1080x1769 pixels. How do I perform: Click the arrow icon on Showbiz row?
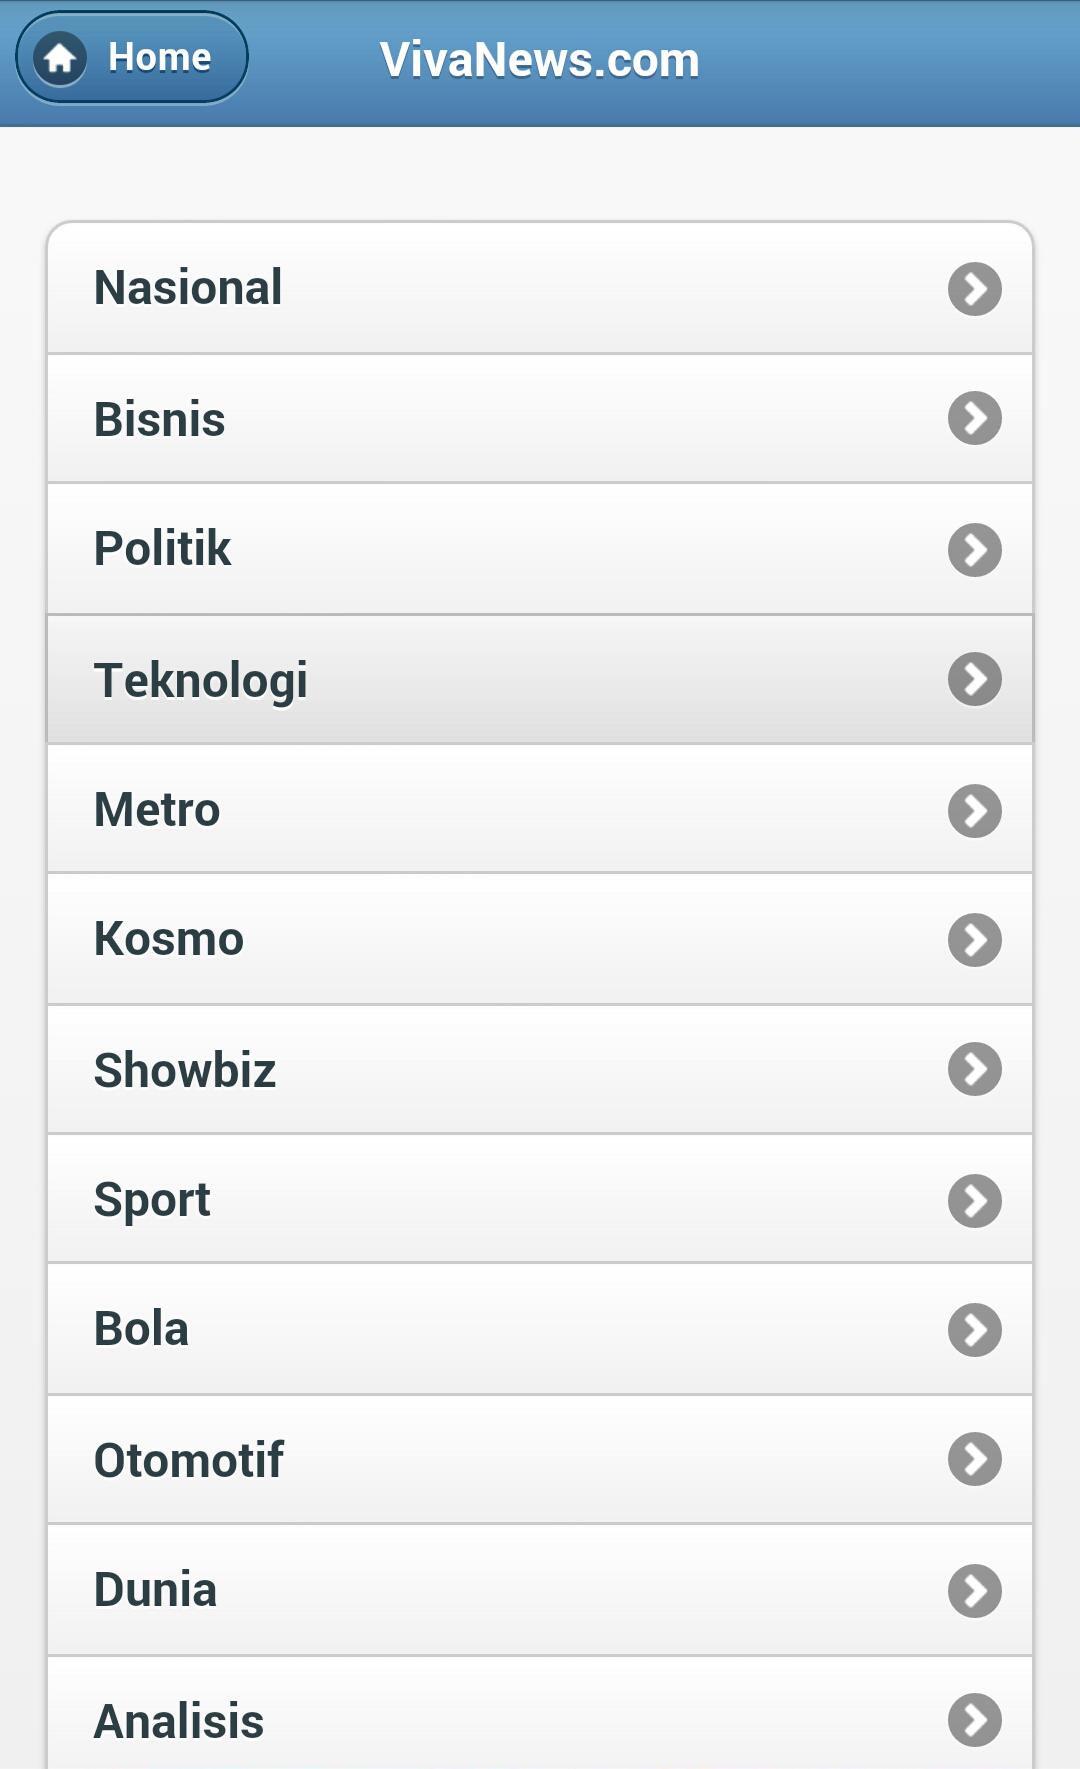(x=975, y=1069)
